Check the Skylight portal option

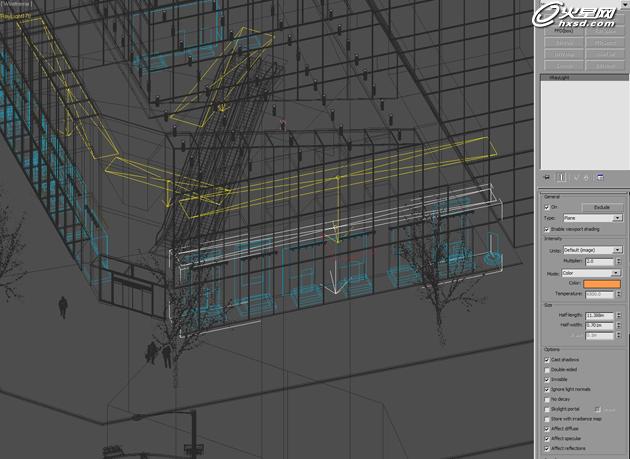coord(547,409)
